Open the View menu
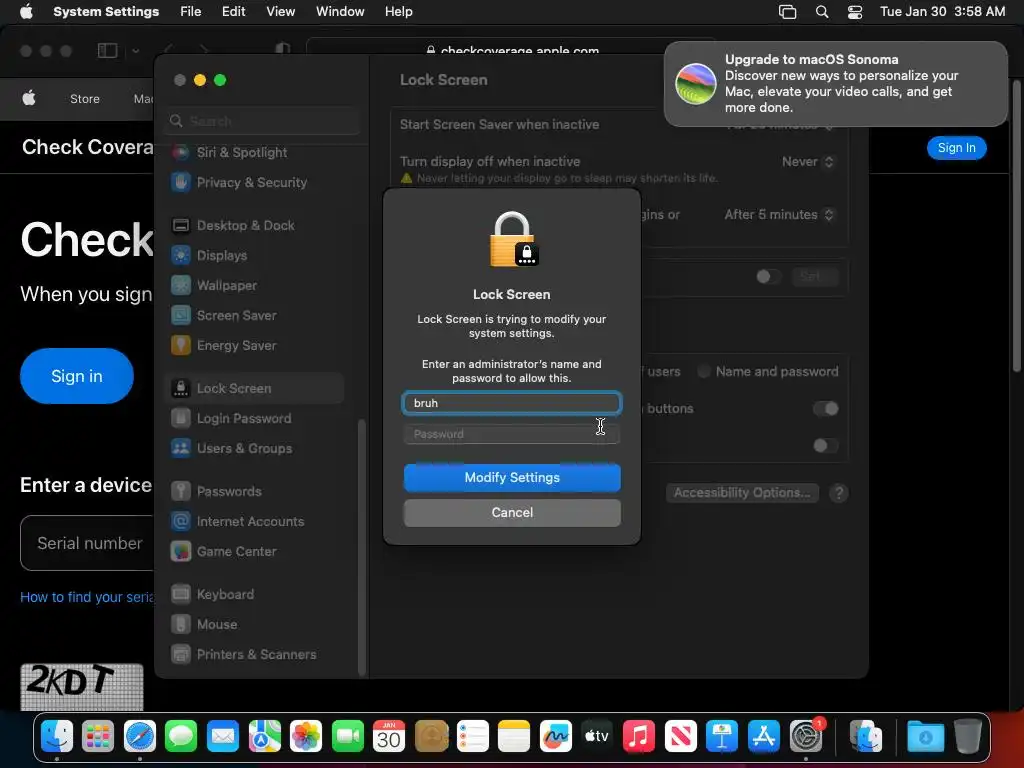 pos(281,12)
